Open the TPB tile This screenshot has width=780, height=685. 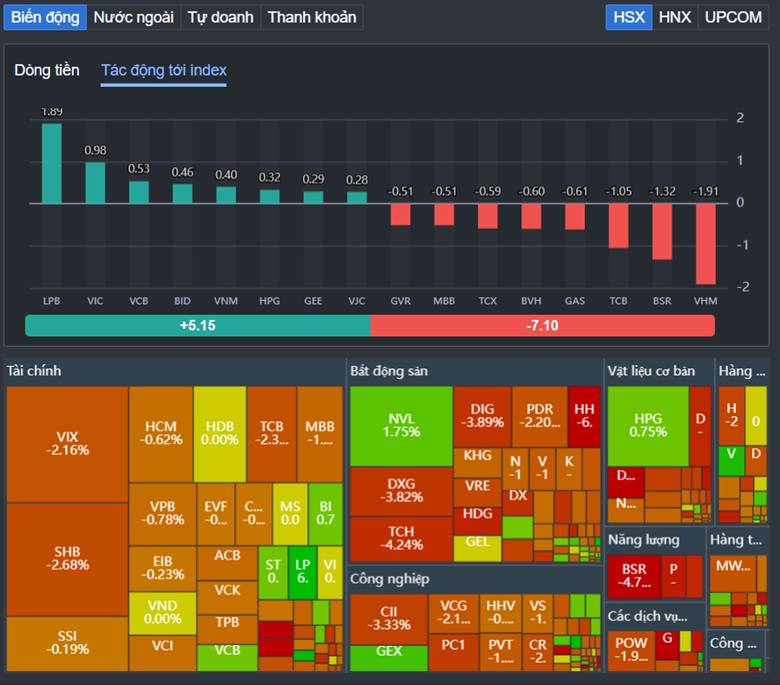227,629
